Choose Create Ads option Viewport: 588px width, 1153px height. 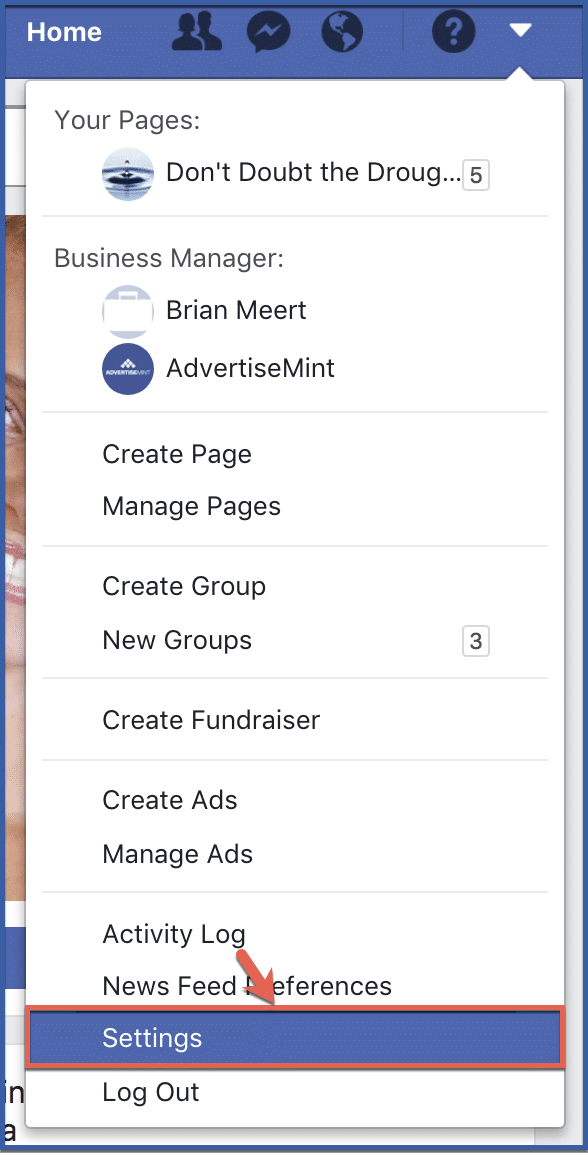[170, 800]
